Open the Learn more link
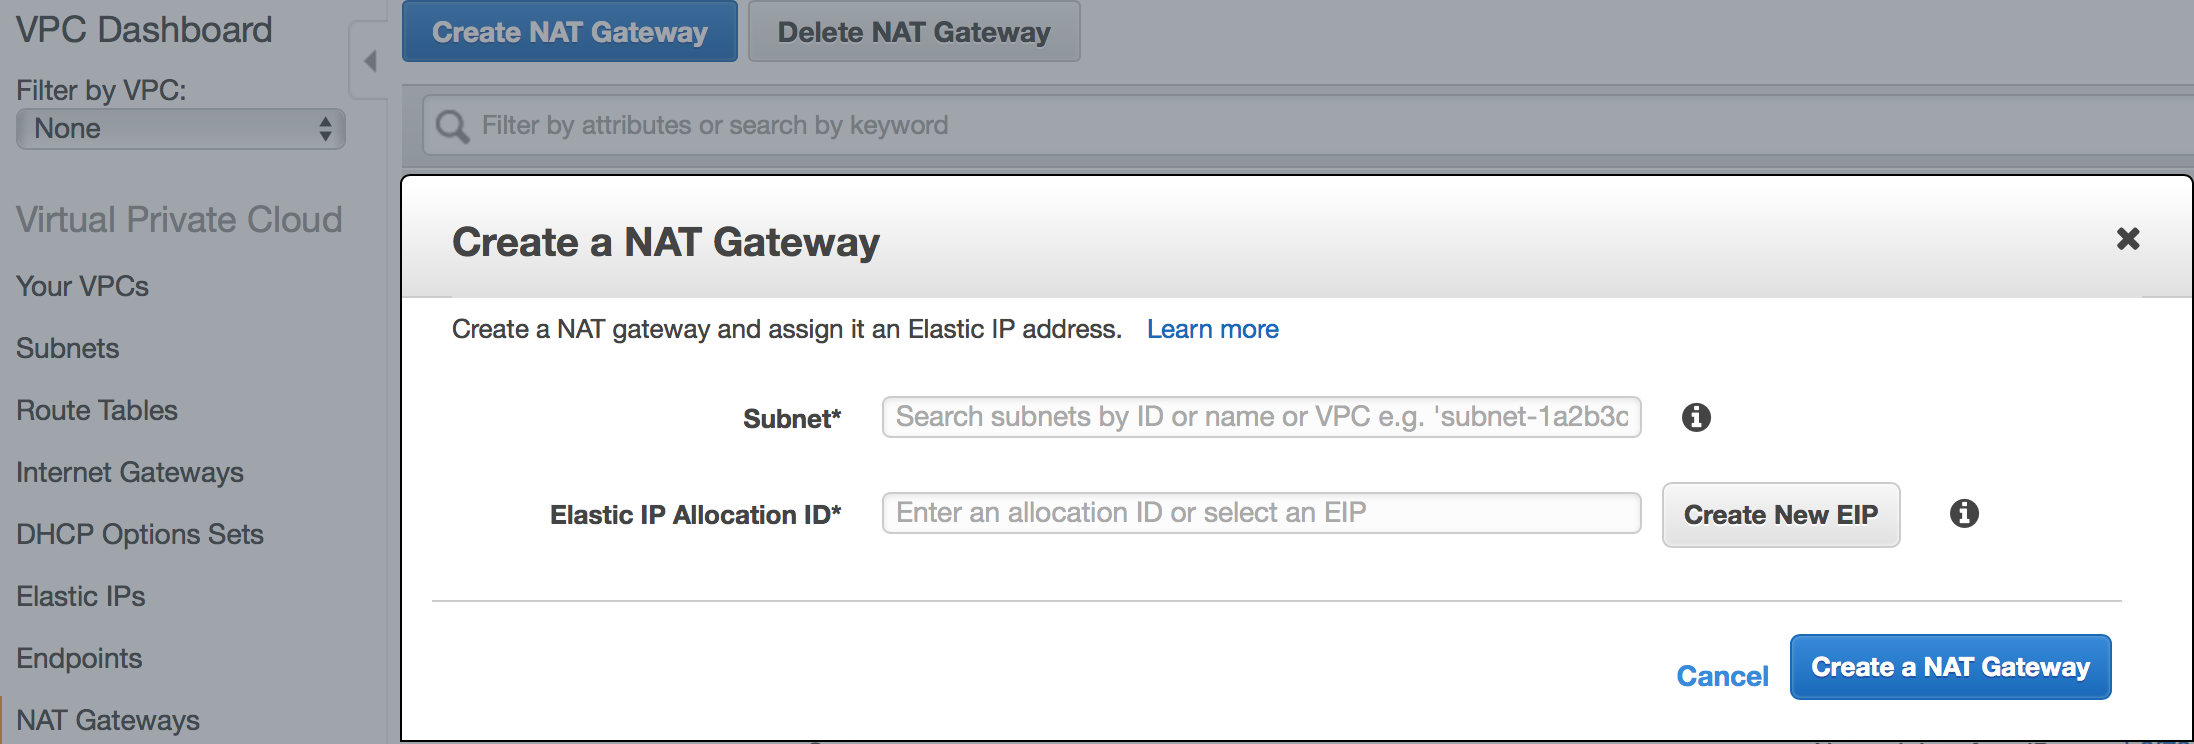 point(1212,329)
